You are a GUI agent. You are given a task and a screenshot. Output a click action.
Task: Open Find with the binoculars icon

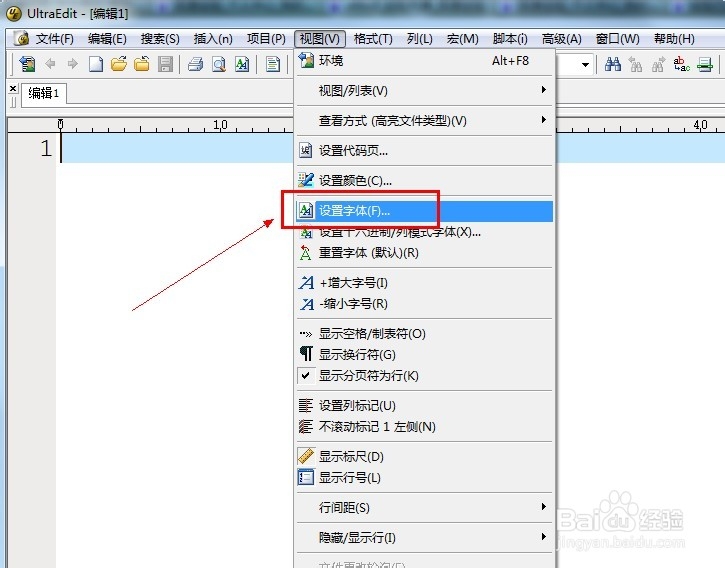click(x=613, y=64)
